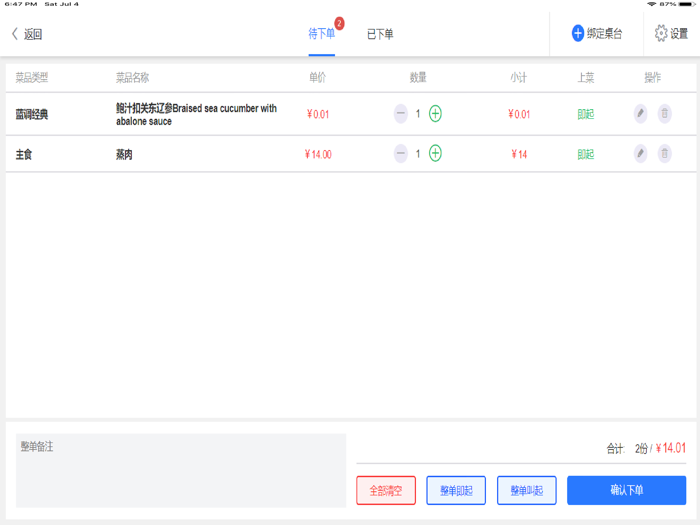Image resolution: width=700 pixels, height=525 pixels.
Task: Decrease quantity of Braised sea cucumber dish
Action: click(400, 113)
